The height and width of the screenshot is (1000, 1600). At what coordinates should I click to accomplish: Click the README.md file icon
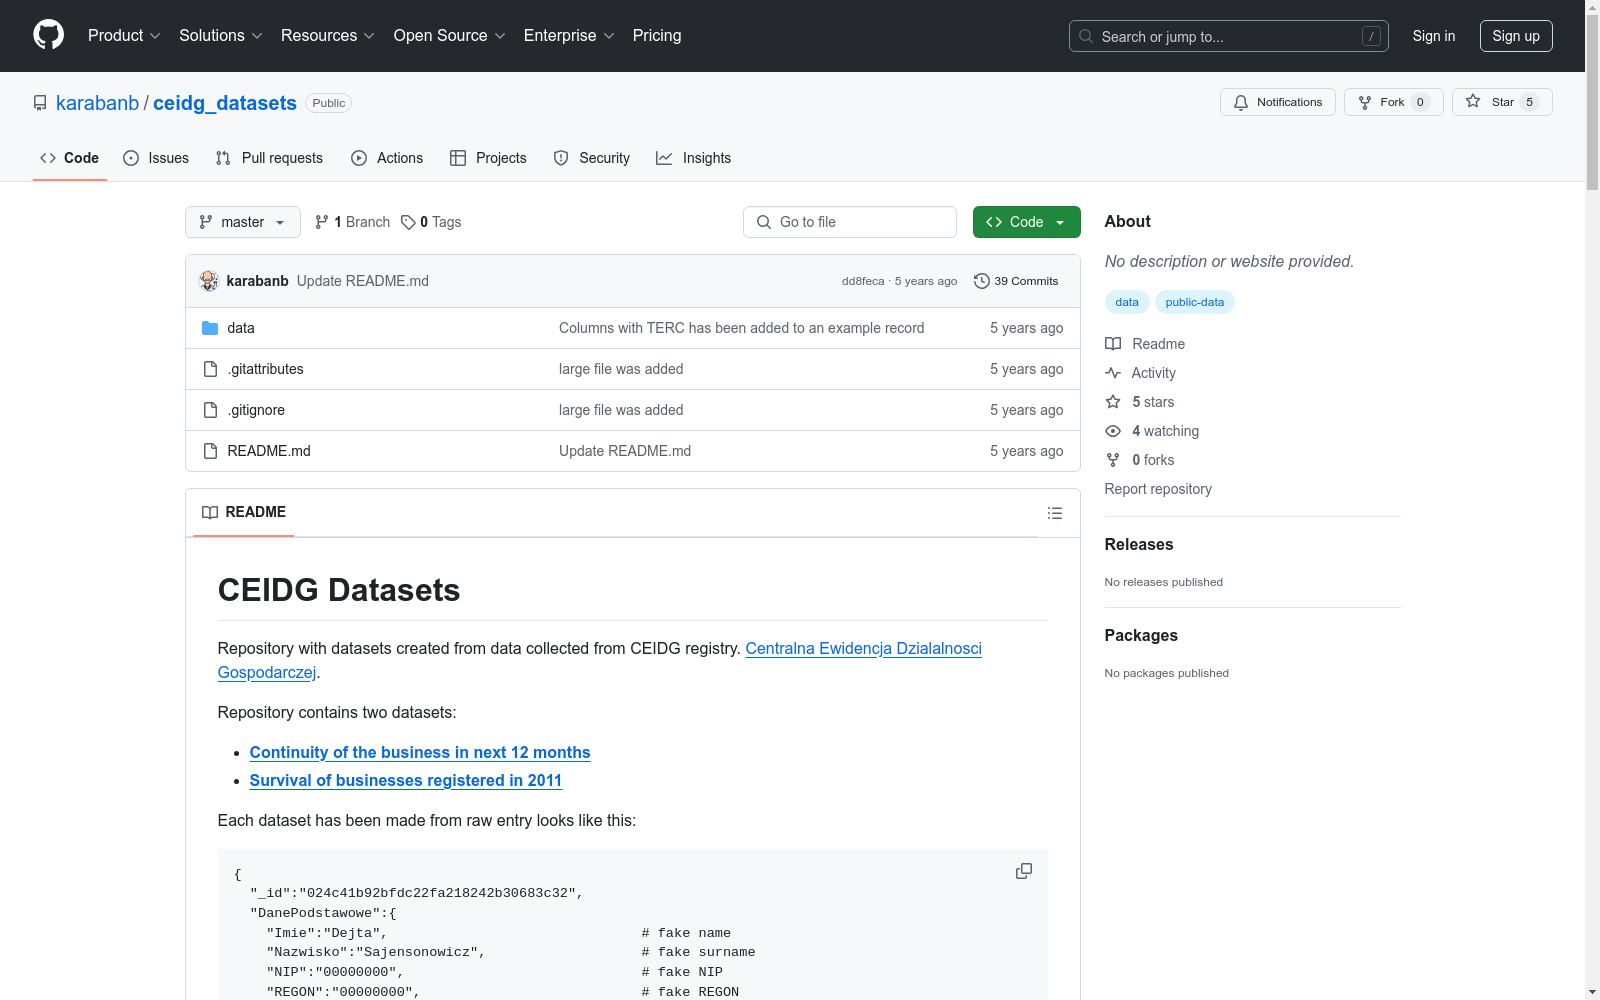coord(210,451)
